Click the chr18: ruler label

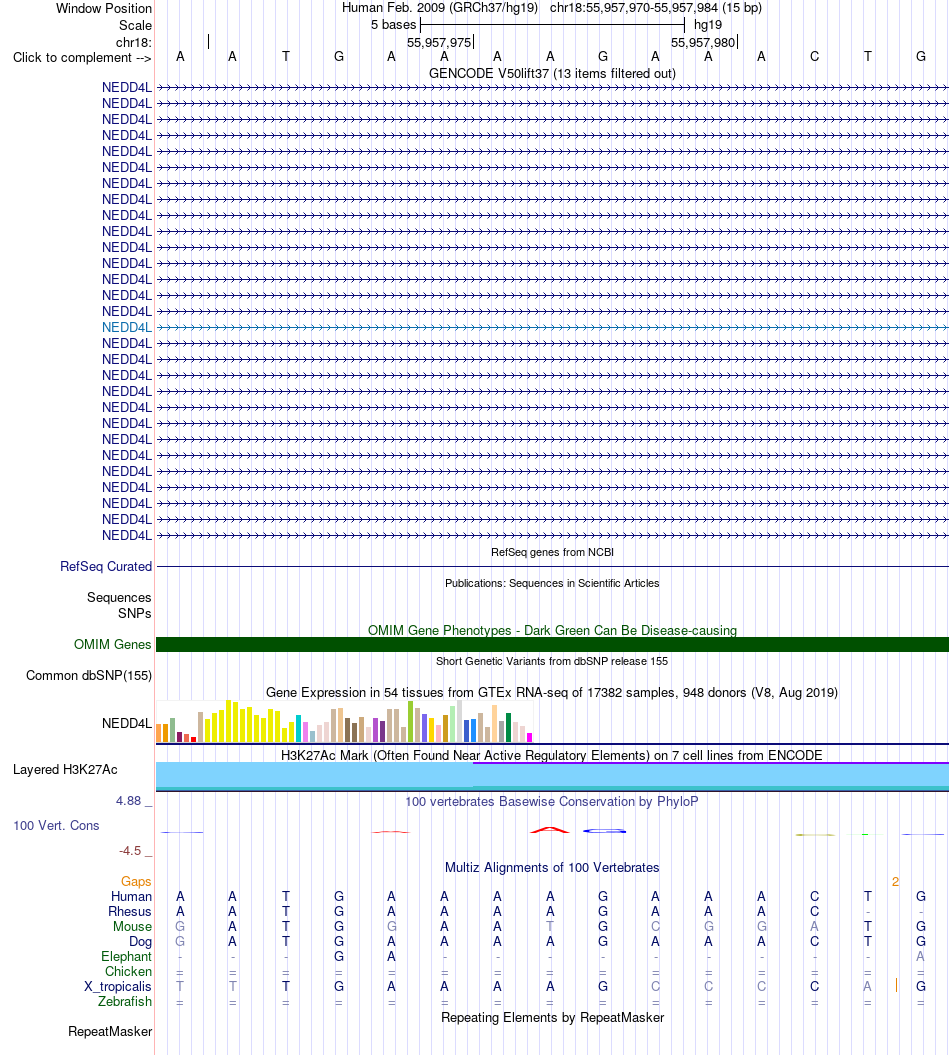[x=134, y=42]
